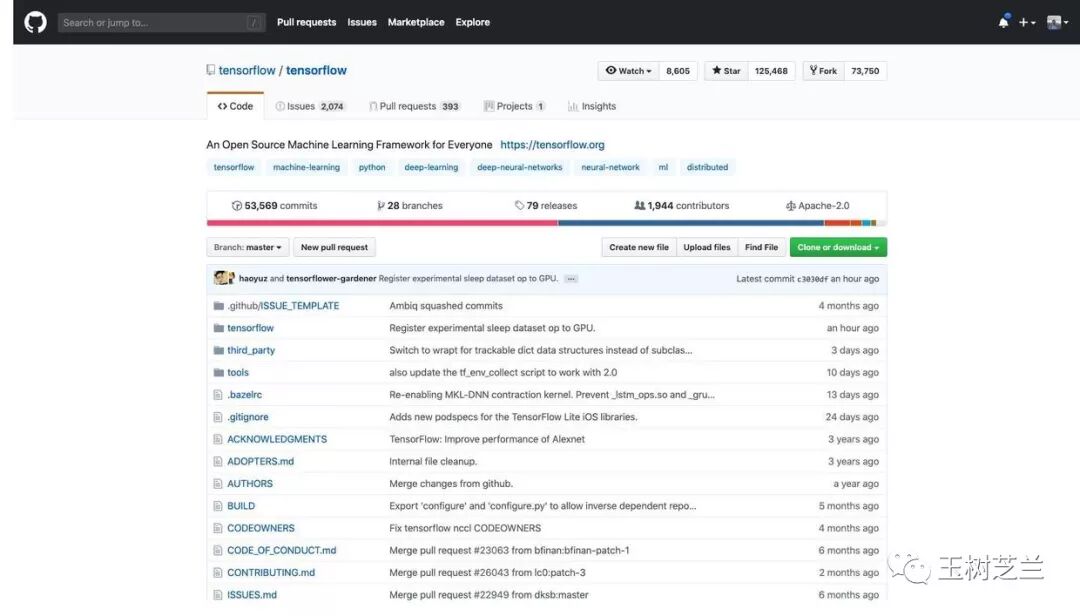Open the .github/ISSUE_TEMPLATE folder

coord(283,305)
